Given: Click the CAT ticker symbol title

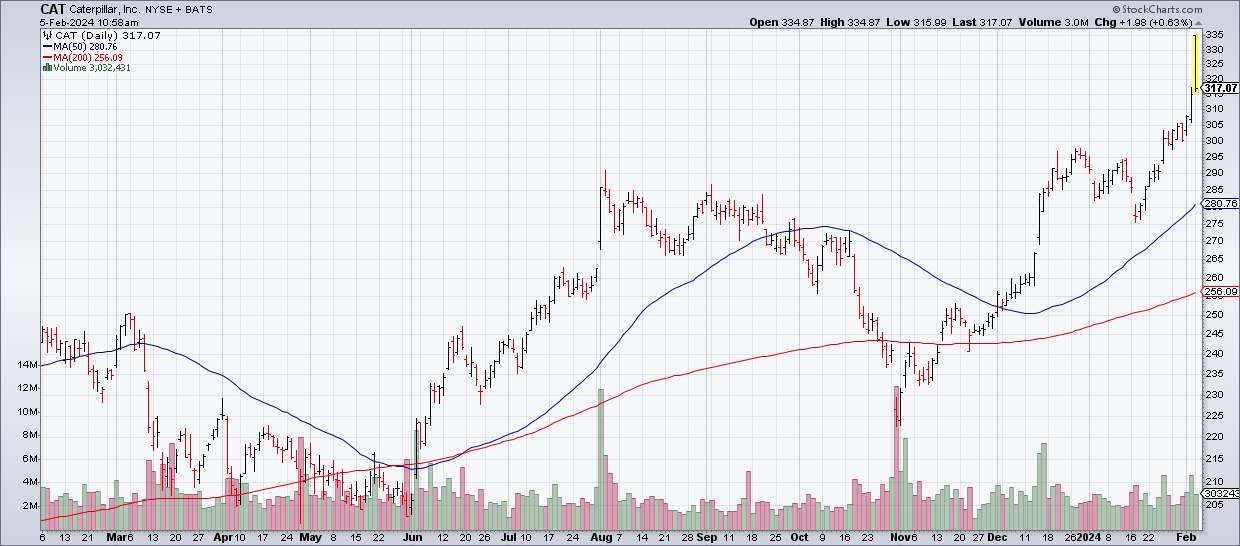Looking at the screenshot, I should coord(53,9).
